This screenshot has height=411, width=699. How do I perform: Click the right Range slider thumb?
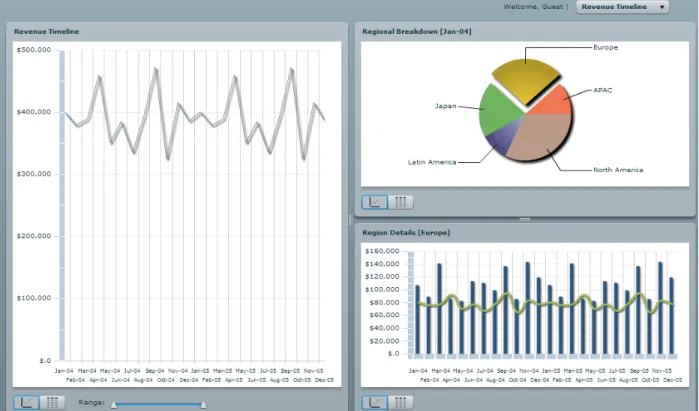click(x=203, y=405)
